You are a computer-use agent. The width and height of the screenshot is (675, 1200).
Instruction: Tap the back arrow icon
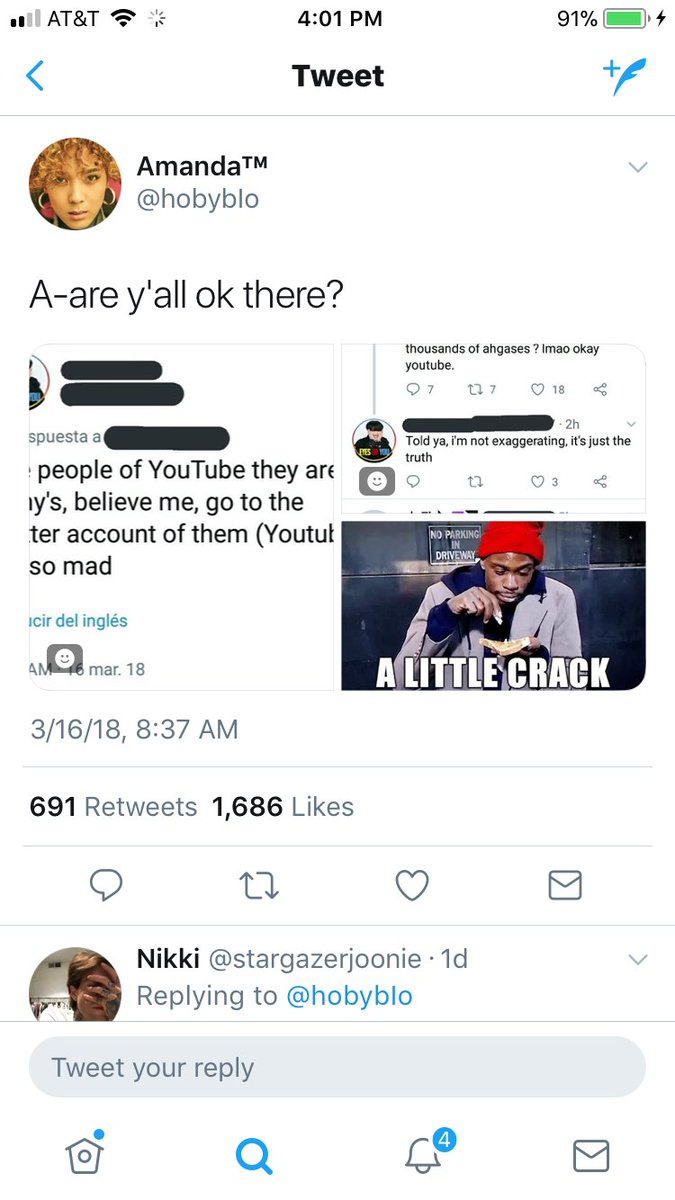(35, 76)
